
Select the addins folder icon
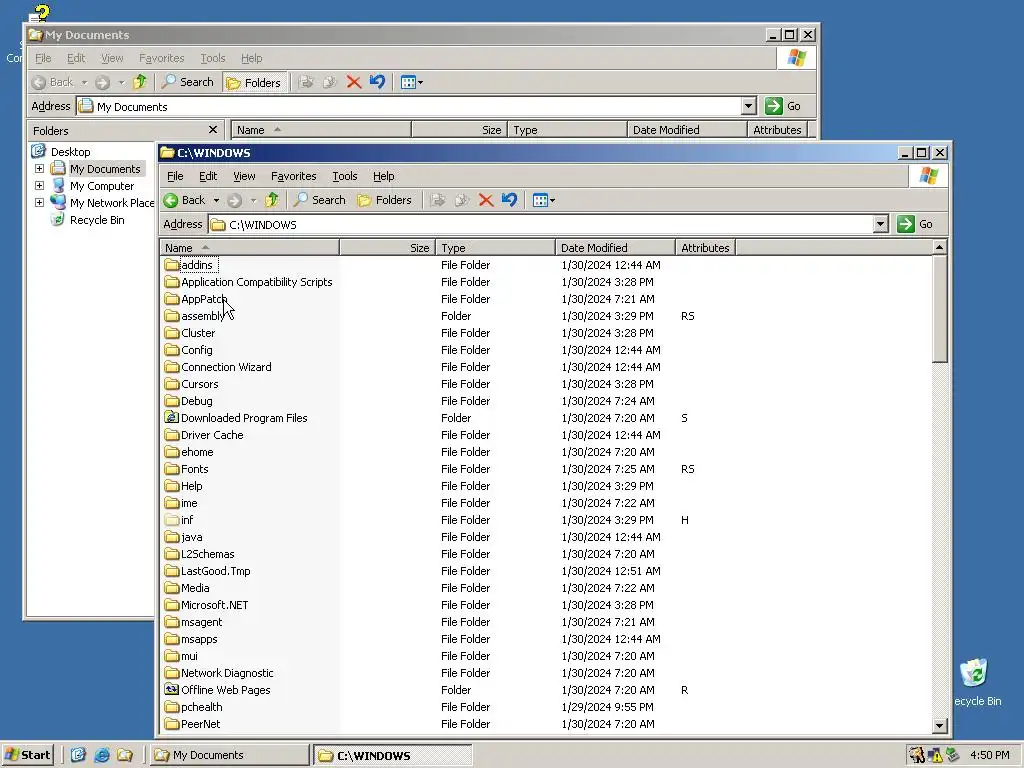pyautogui.click(x=172, y=264)
